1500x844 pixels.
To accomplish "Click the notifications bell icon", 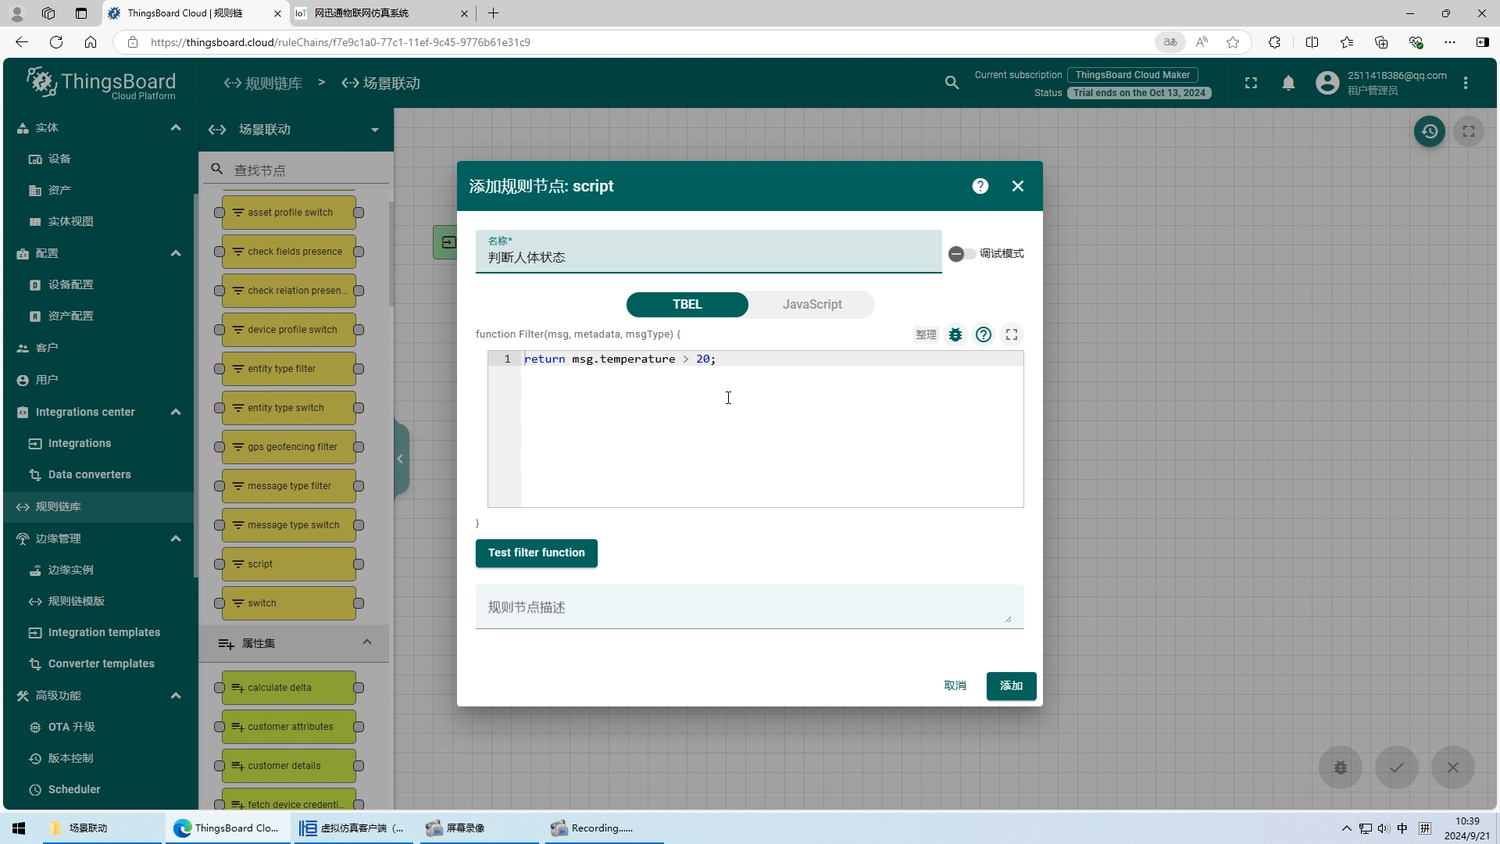I will [x=1288, y=83].
